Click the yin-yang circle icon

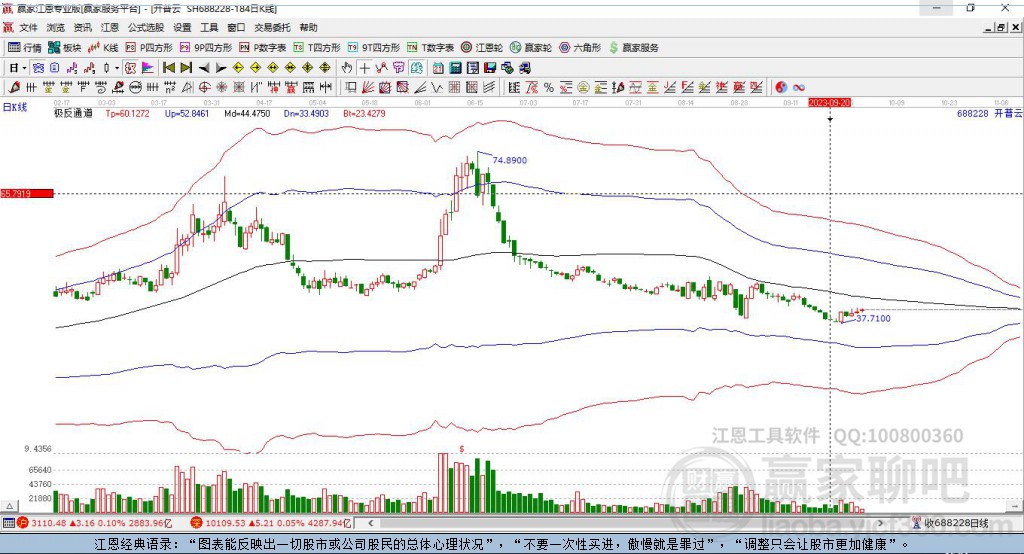pyautogui.click(x=781, y=87)
